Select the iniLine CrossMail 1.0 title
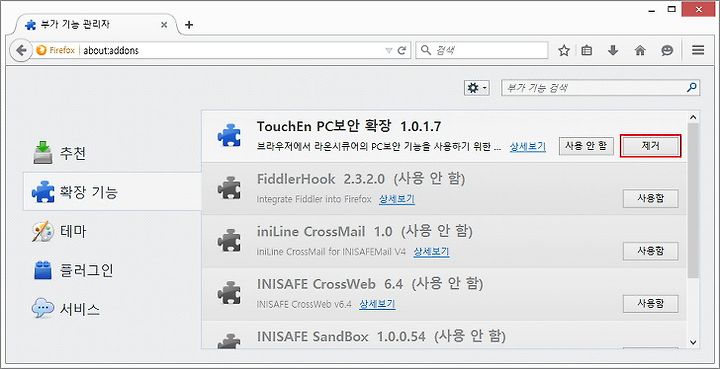The width and height of the screenshot is (720, 369). point(325,231)
